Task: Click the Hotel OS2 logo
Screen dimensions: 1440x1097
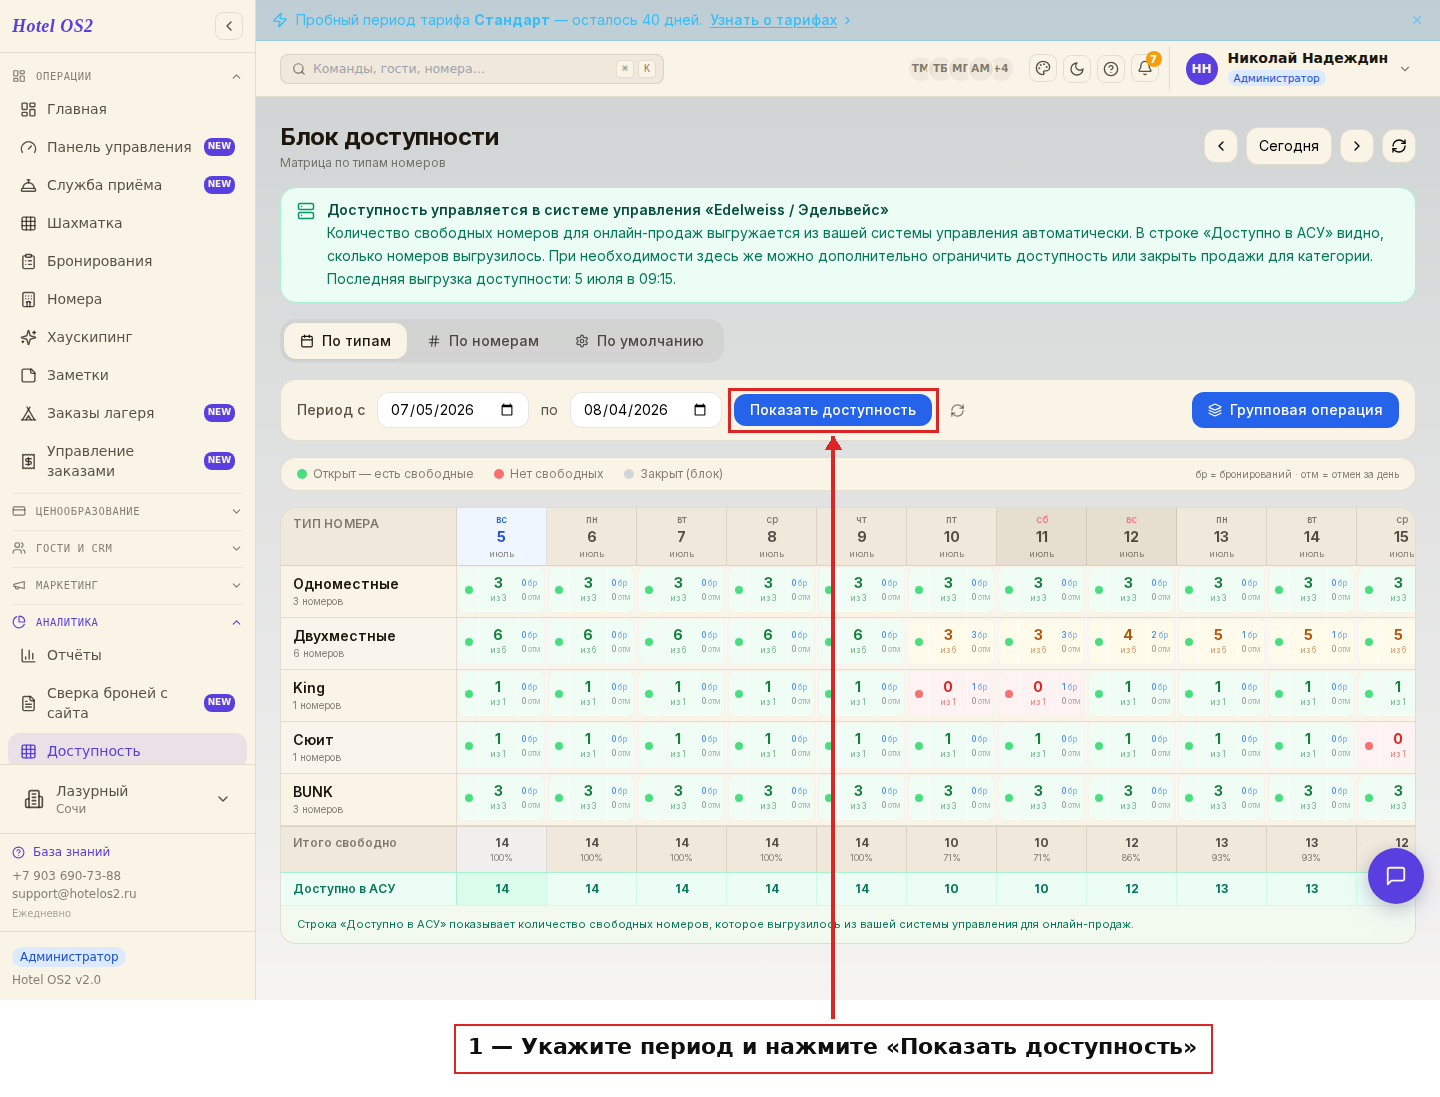Action: click(x=53, y=26)
